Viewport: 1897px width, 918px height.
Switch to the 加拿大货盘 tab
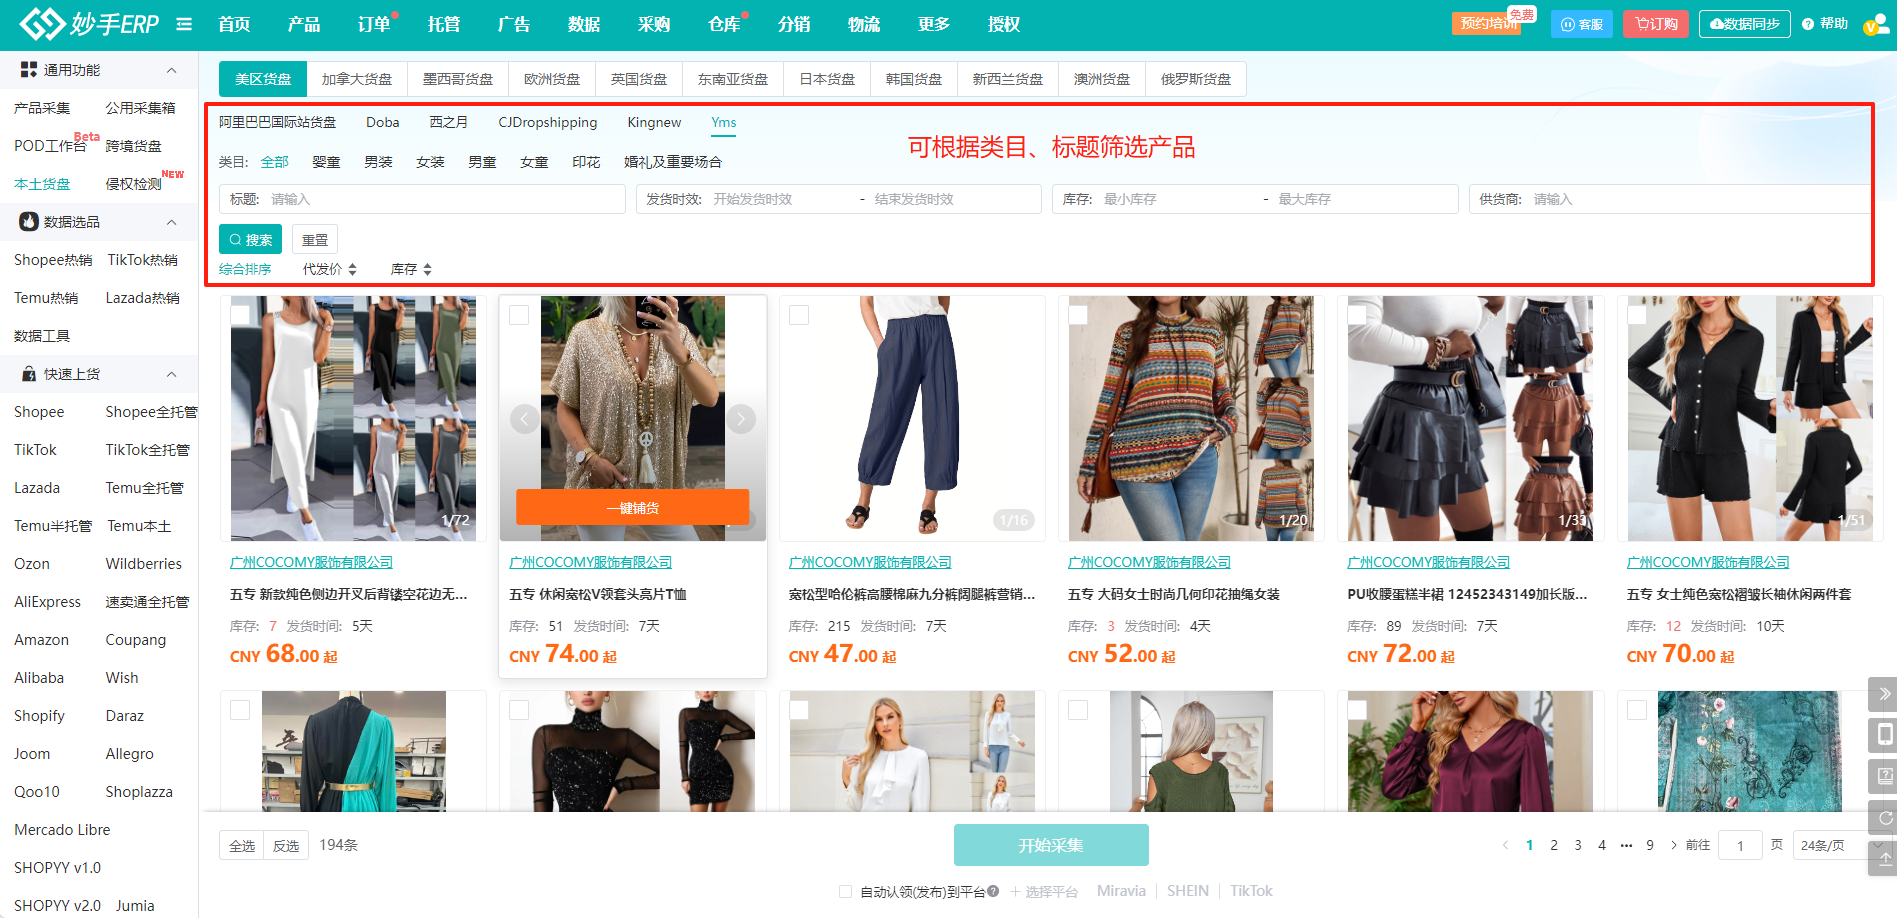click(357, 79)
